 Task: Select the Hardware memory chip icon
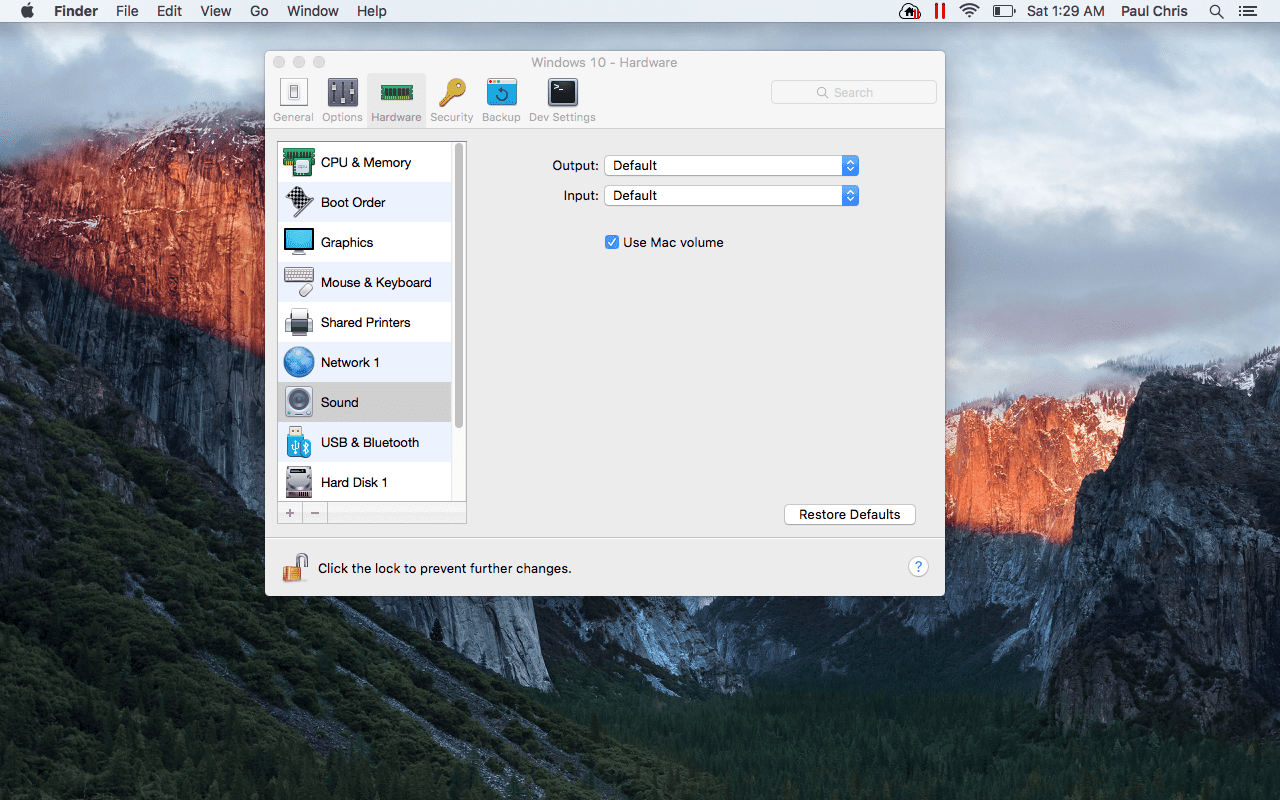[396, 92]
